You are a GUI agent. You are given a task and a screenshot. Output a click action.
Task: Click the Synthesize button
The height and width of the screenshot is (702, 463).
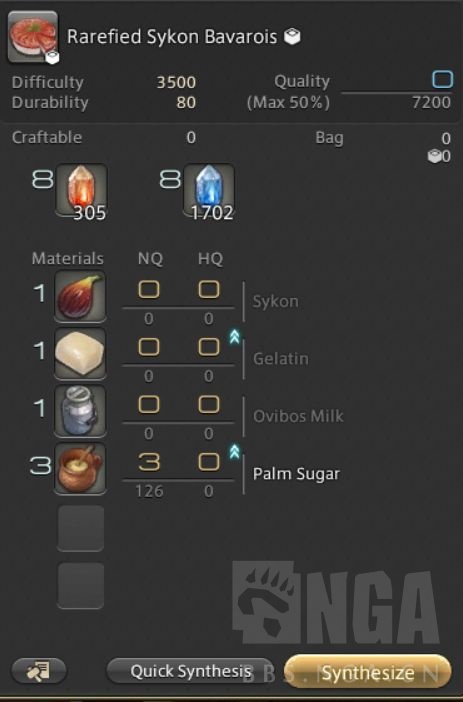tap(367, 671)
